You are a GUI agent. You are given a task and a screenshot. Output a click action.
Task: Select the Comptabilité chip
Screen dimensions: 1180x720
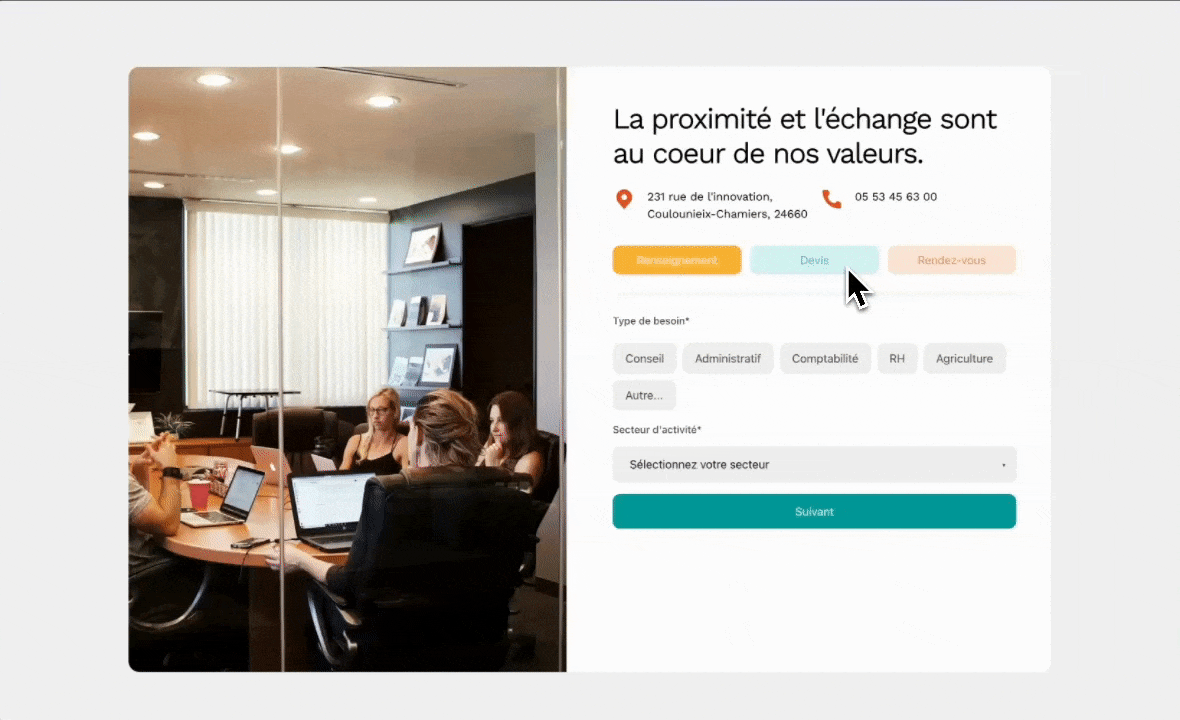[825, 359]
